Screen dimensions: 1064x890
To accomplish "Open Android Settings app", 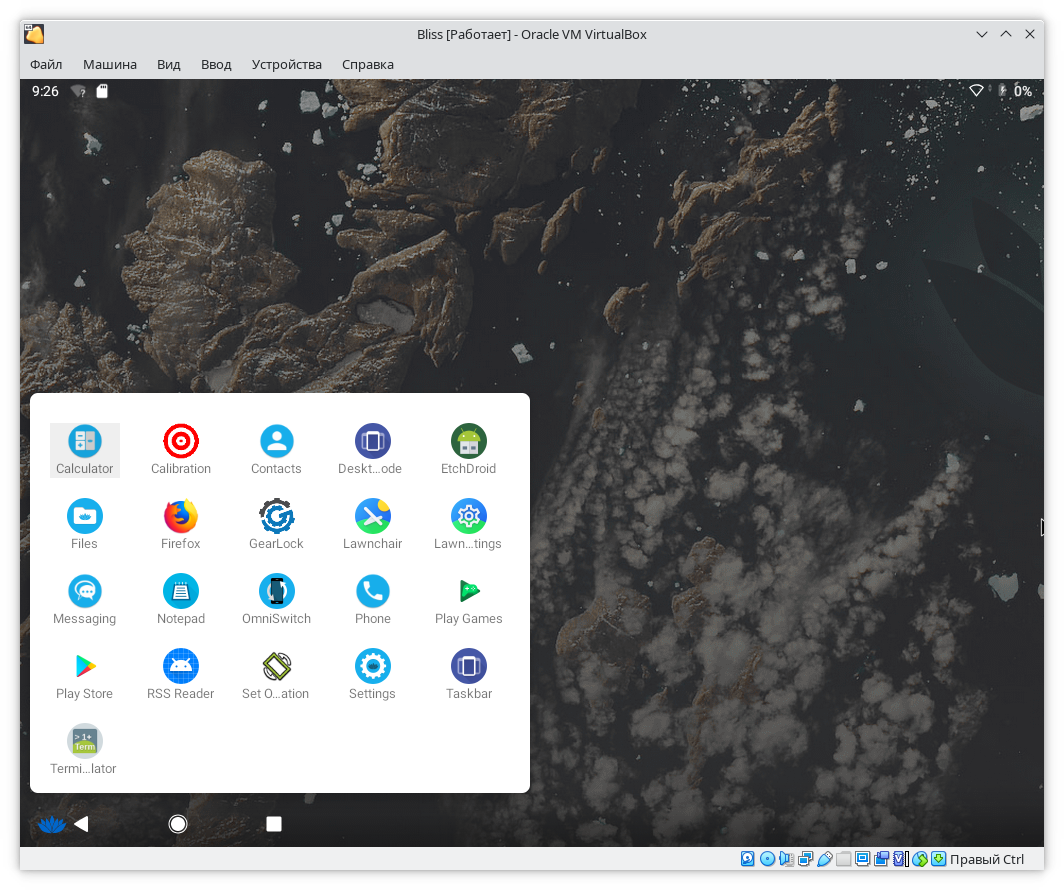I will pos(372,674).
